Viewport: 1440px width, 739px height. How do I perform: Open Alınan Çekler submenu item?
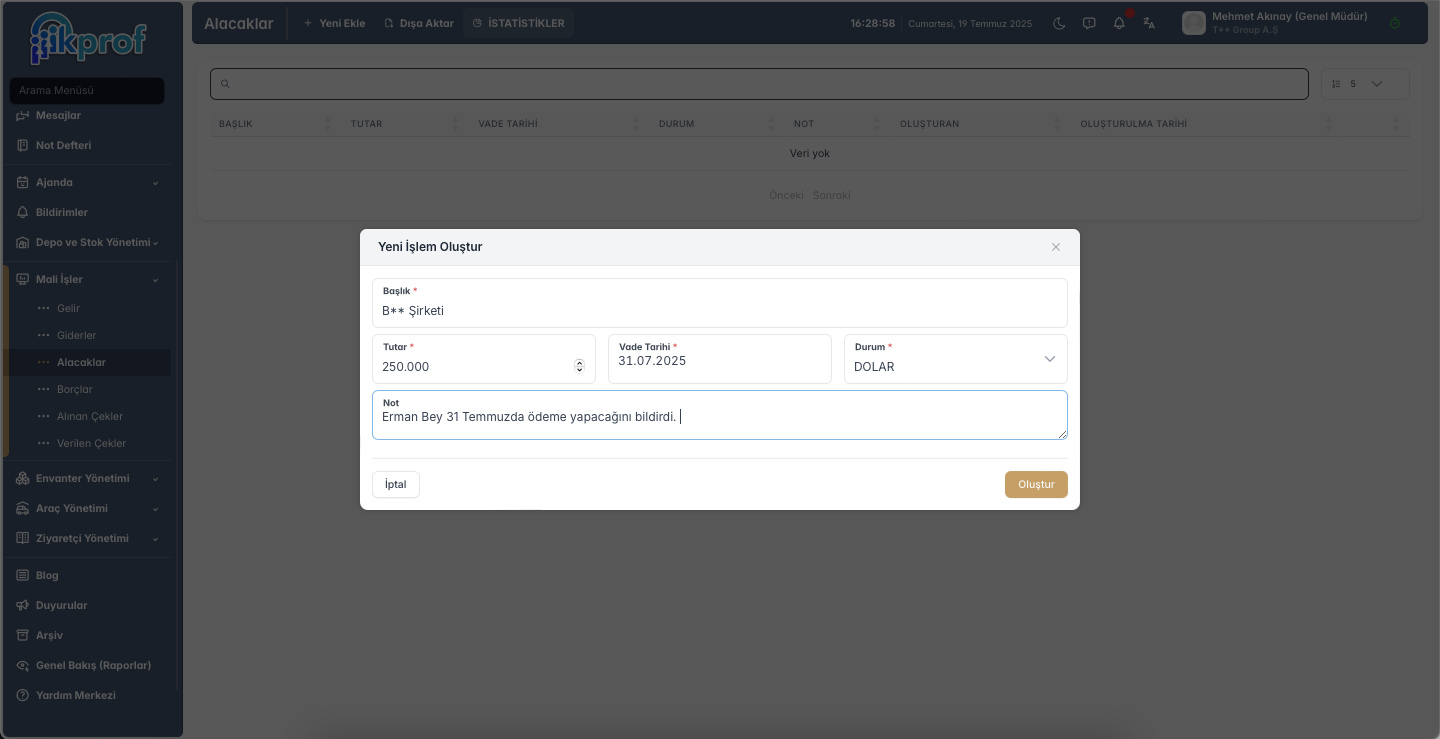pos(90,416)
